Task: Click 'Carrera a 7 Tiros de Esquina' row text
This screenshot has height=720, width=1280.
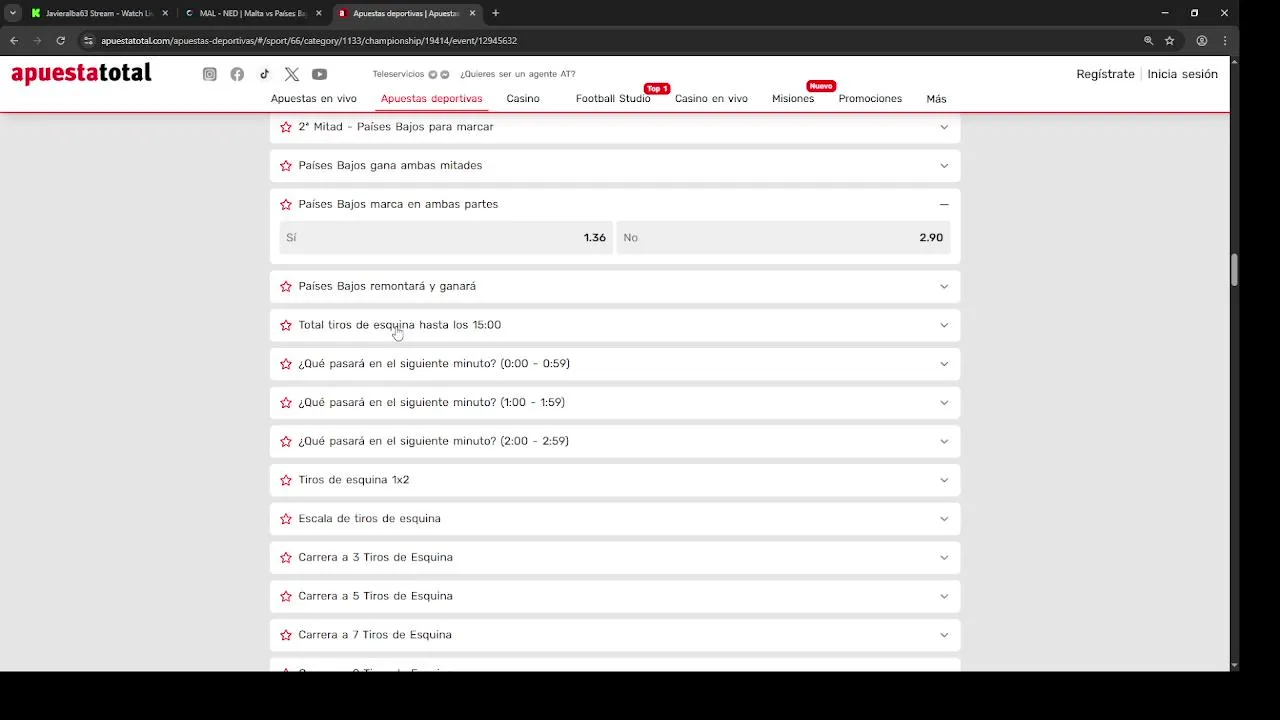Action: [x=375, y=635]
